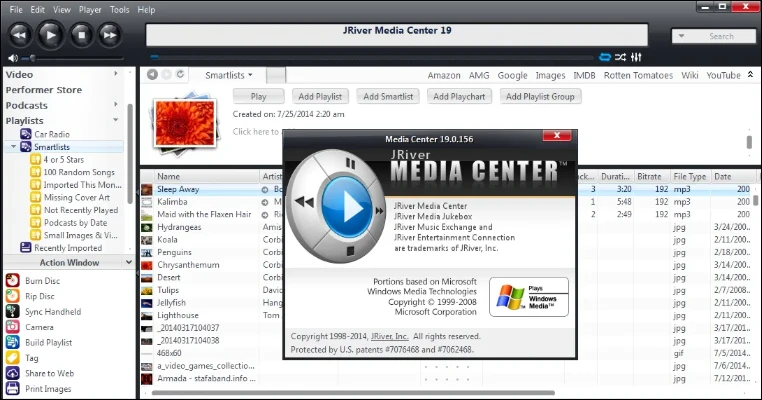Collapse the header with double chevron
Image resolution: width=762 pixels, height=400 pixels.
tap(750, 74)
